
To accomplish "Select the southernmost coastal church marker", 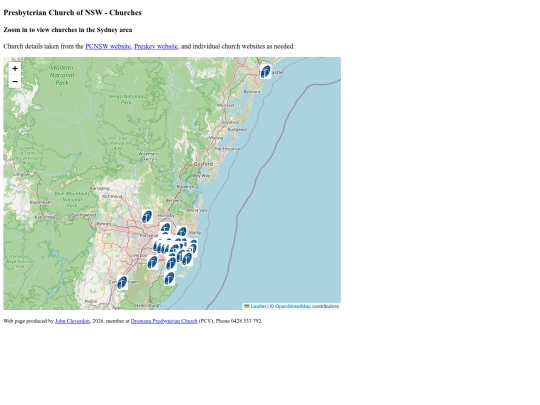I will click(169, 278).
